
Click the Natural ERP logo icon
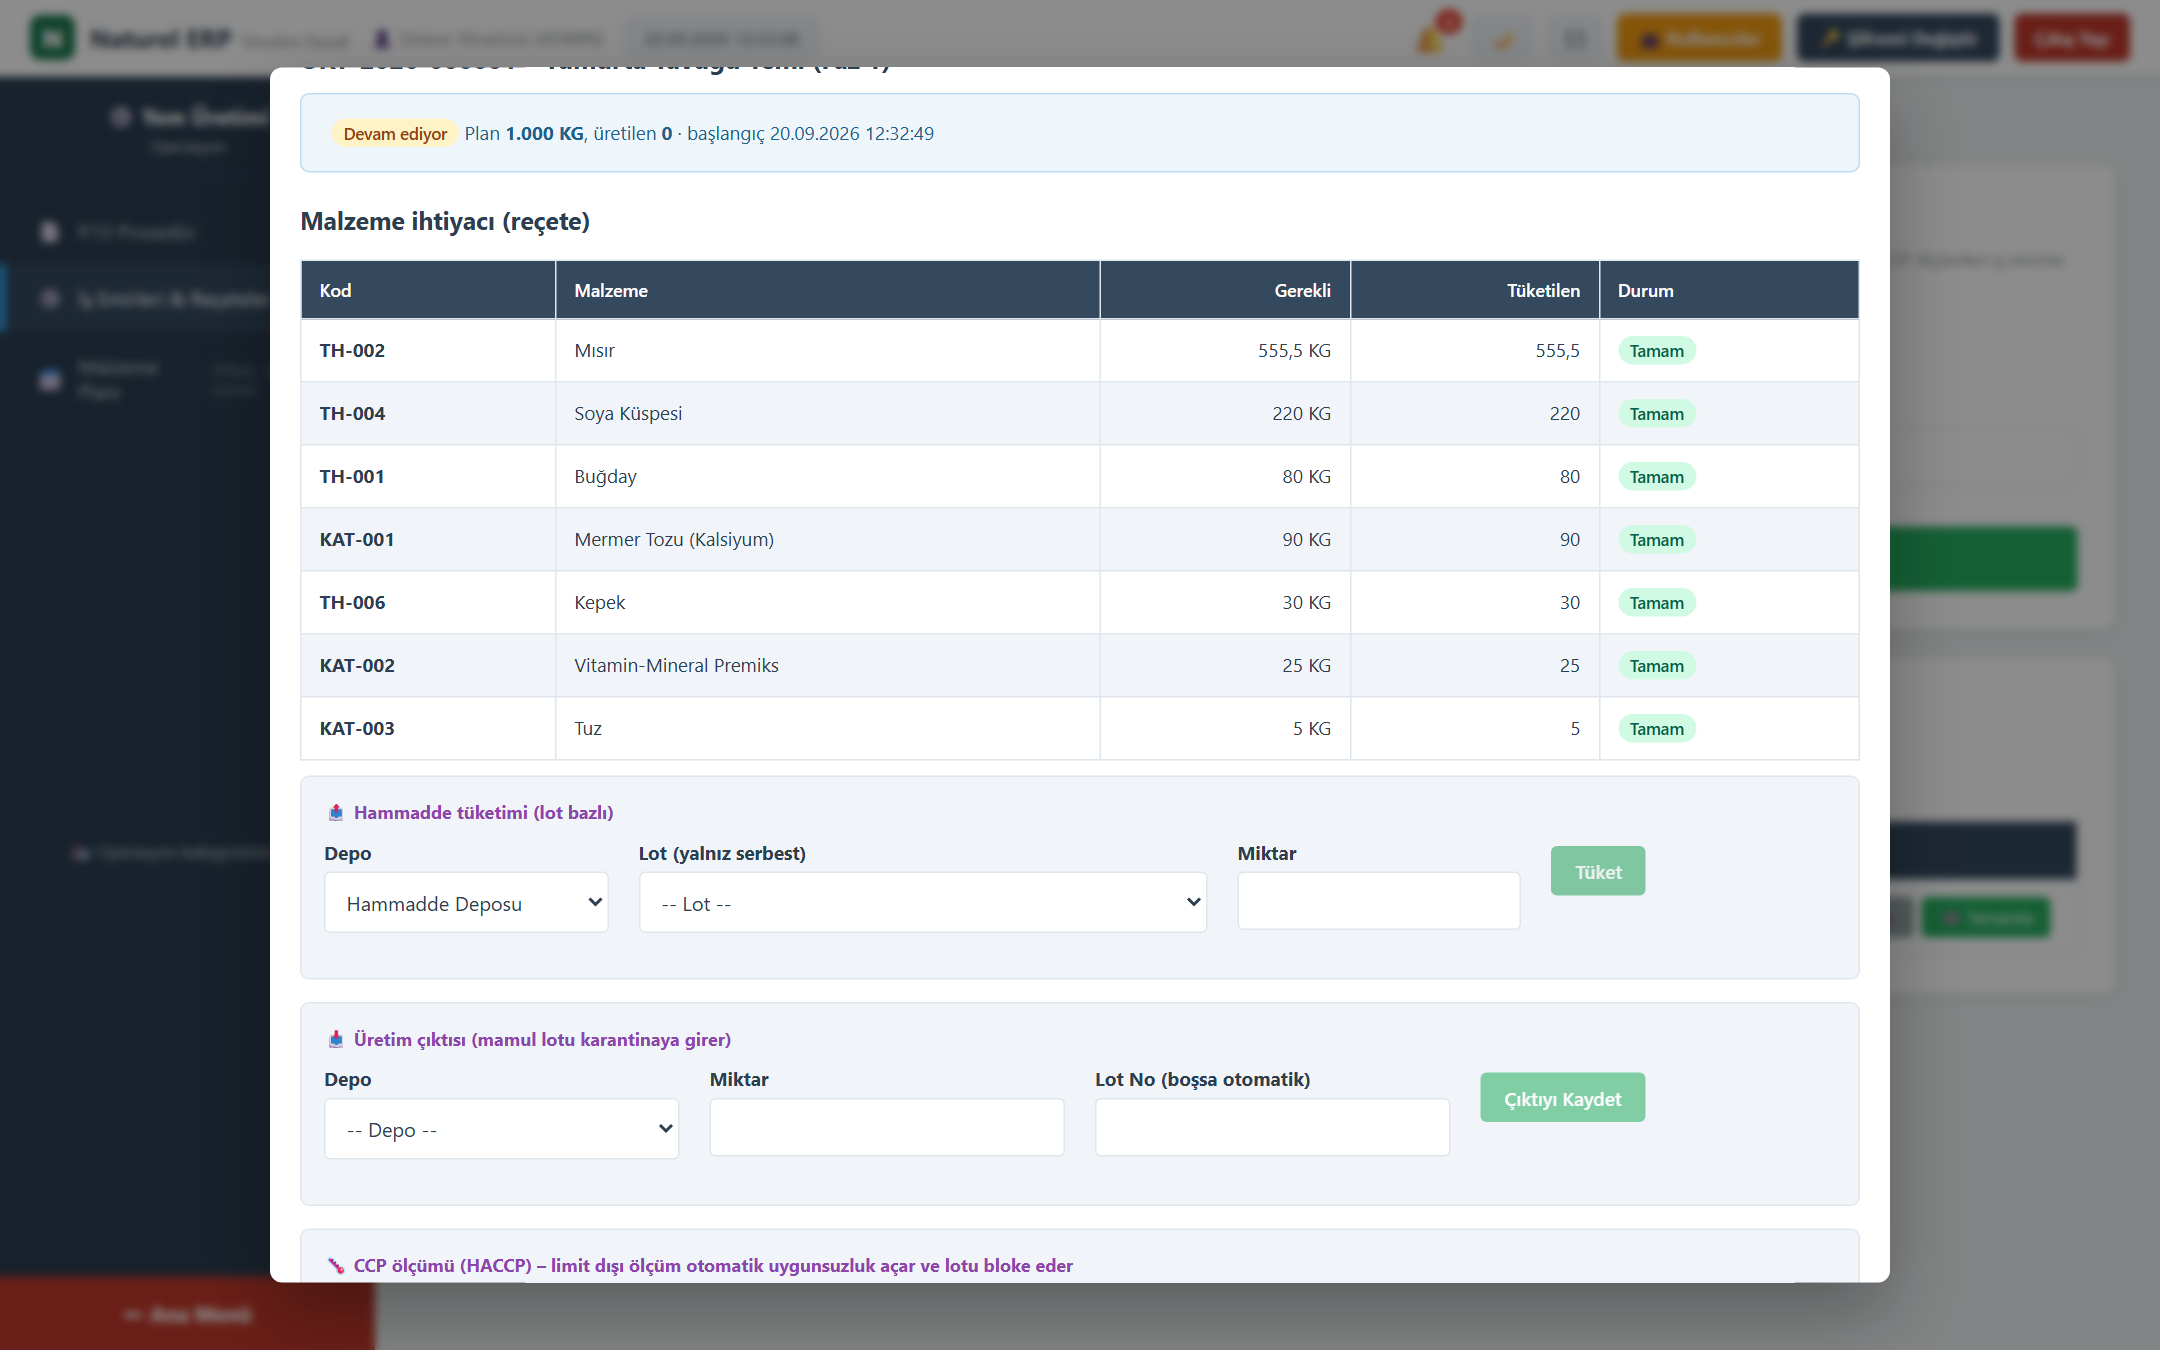52,38
